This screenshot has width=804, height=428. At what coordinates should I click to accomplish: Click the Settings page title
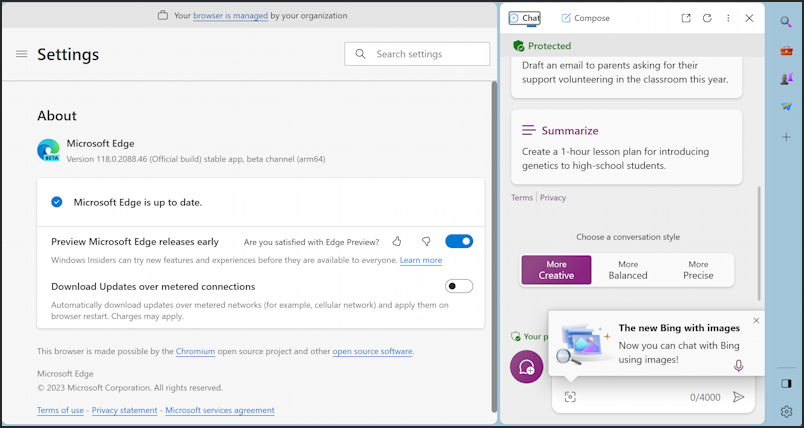point(68,54)
